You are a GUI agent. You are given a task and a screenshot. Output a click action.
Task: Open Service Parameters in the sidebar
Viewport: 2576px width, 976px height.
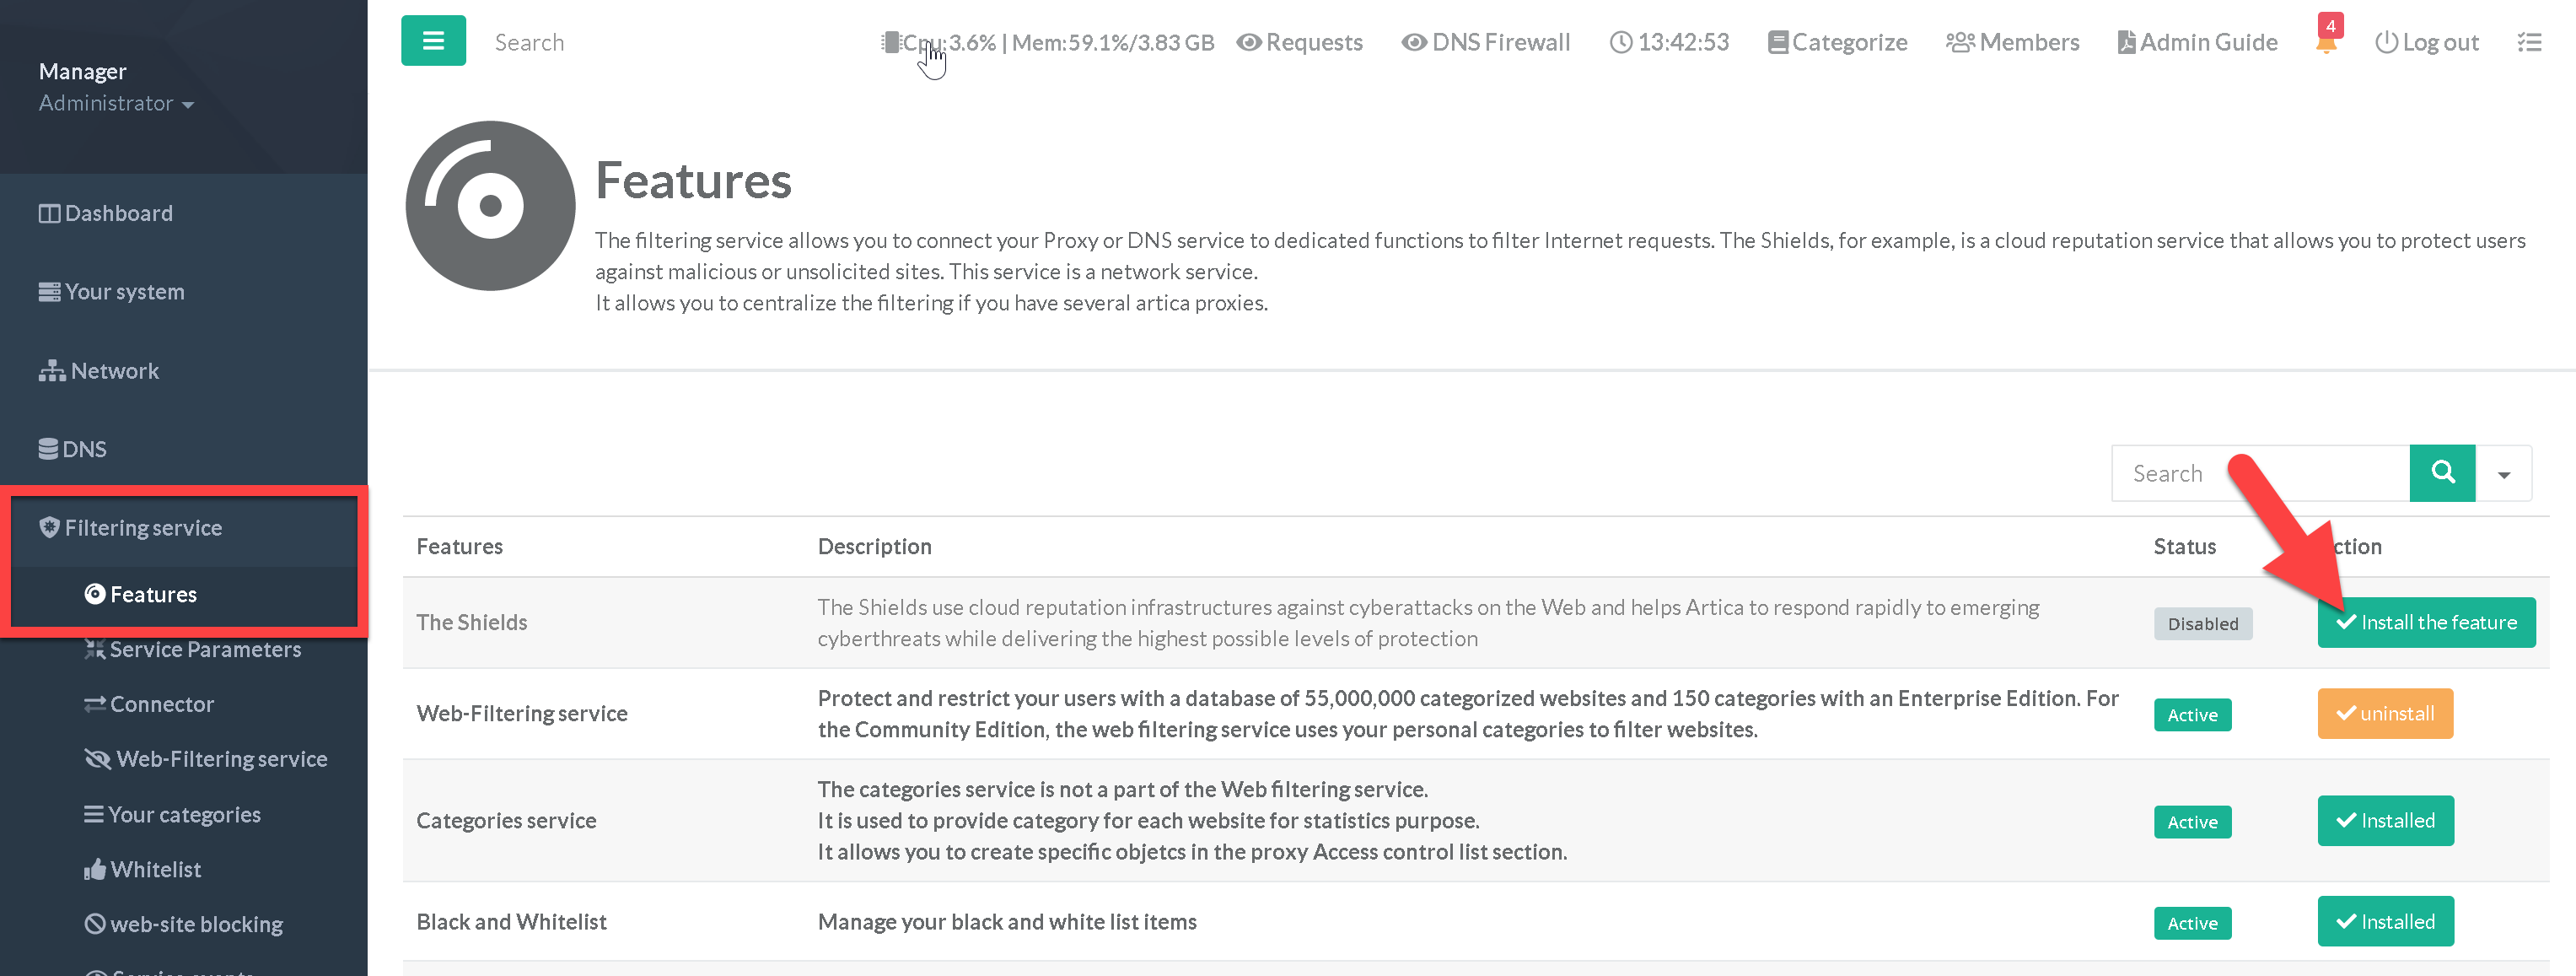click(x=193, y=649)
